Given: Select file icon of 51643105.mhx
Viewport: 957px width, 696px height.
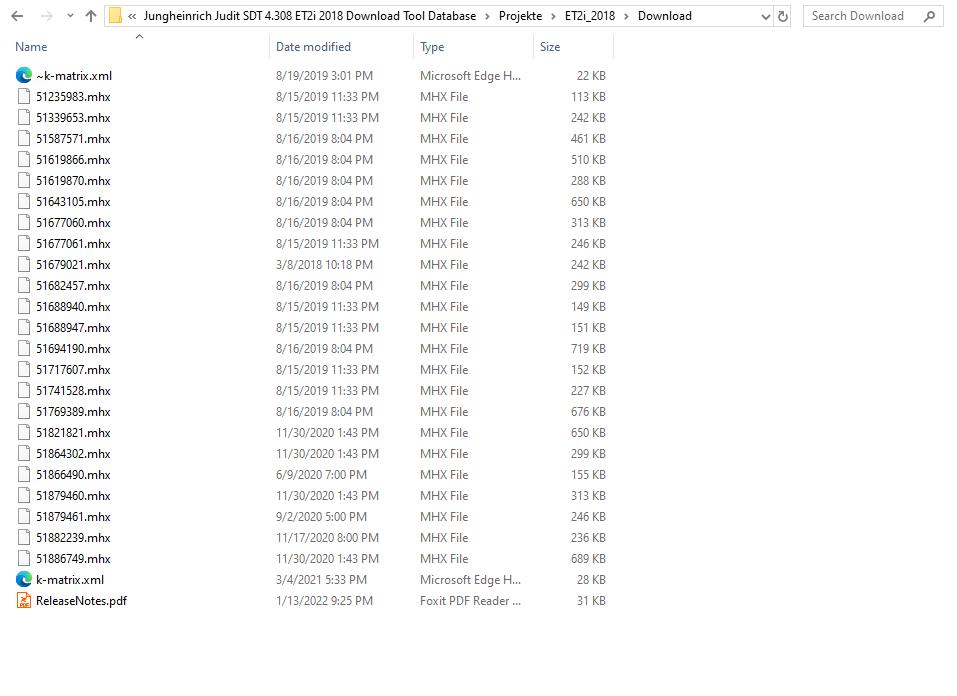Looking at the screenshot, I should point(24,201).
